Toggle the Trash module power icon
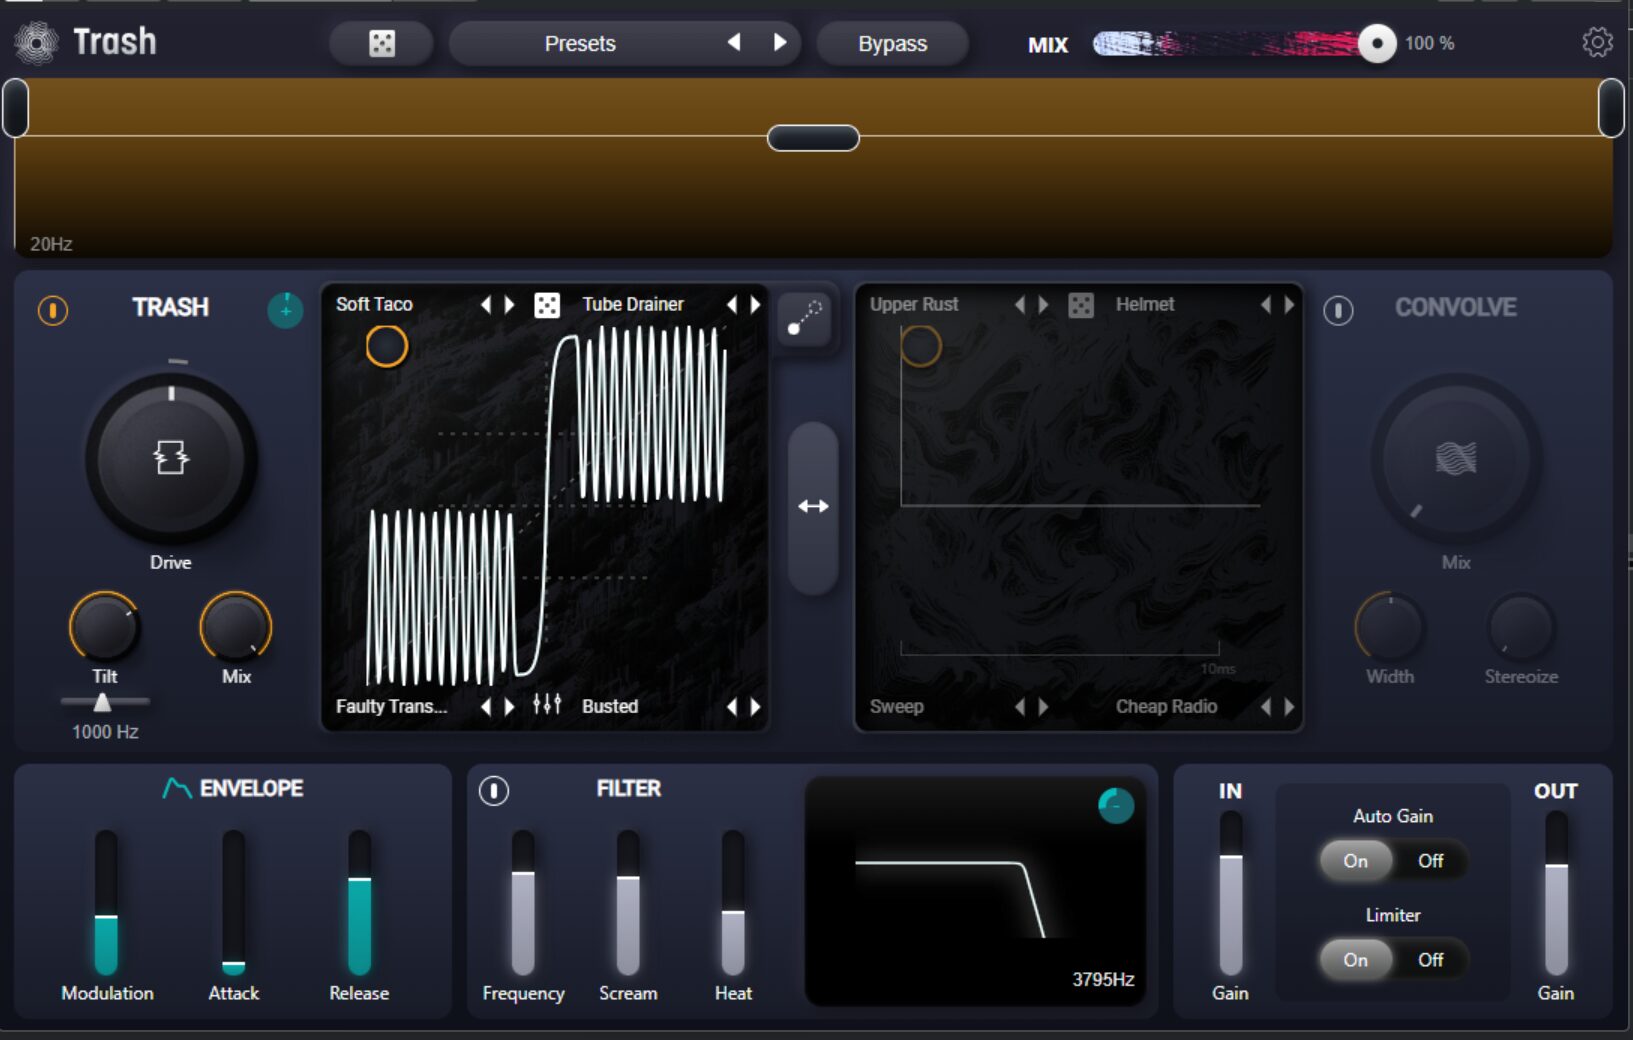1633x1040 pixels. (53, 310)
